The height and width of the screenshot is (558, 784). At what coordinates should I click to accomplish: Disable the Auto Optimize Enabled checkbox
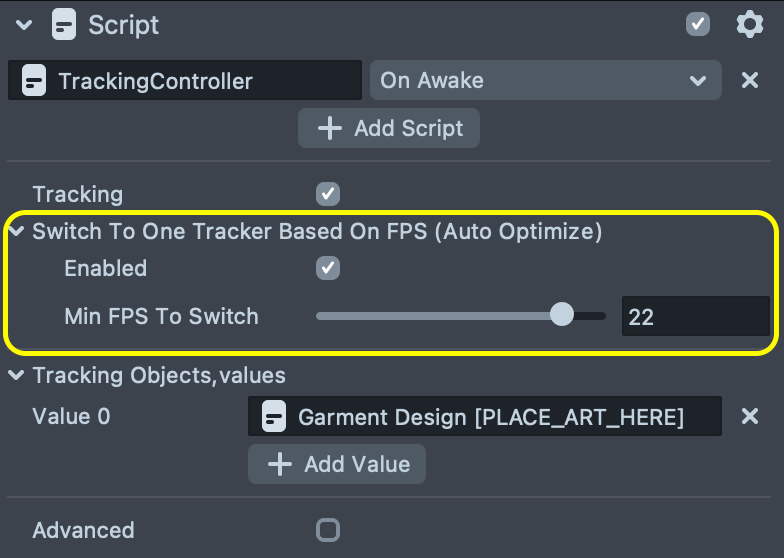tap(327, 268)
